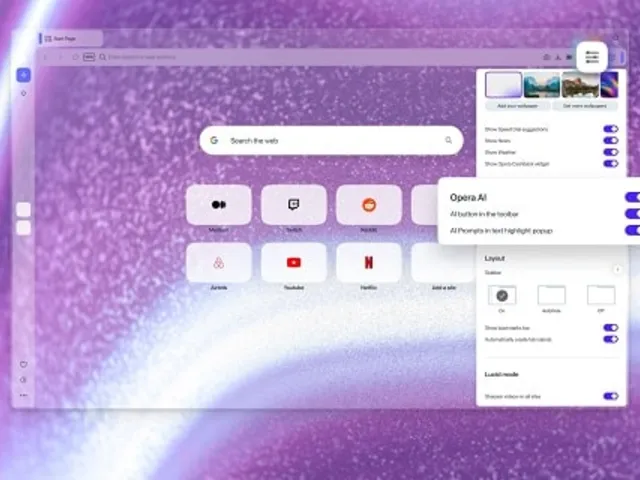Click the Easy Setup icon in toolbar

coord(592,56)
